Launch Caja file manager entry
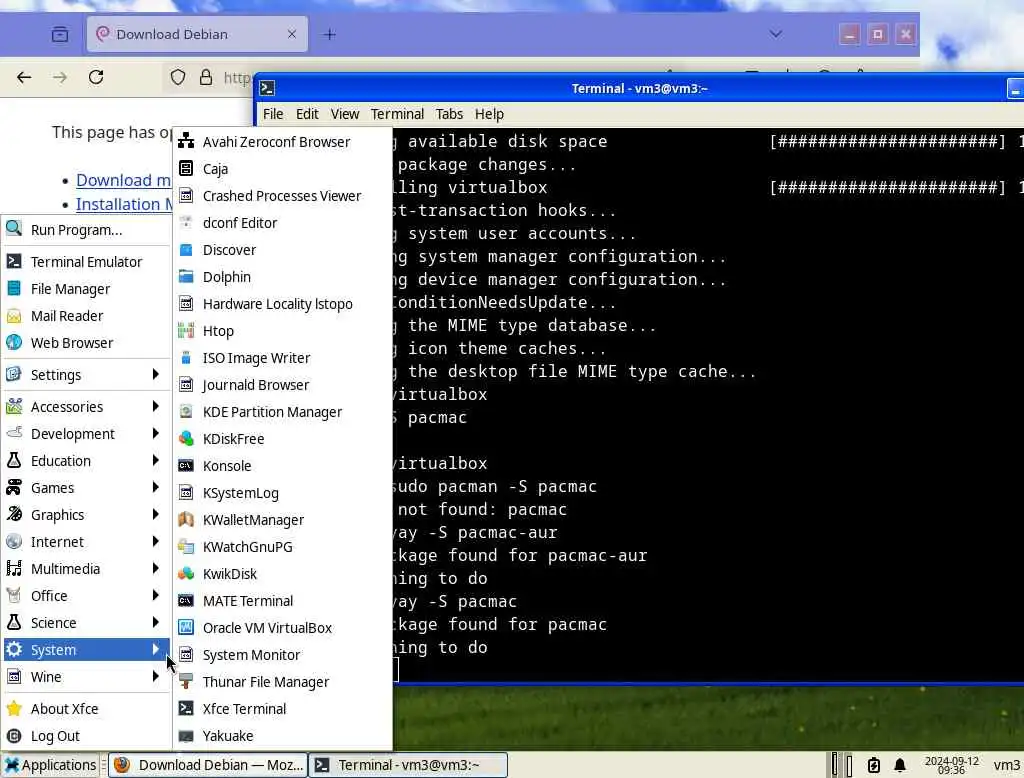Image resolution: width=1024 pixels, height=778 pixels. (282, 169)
